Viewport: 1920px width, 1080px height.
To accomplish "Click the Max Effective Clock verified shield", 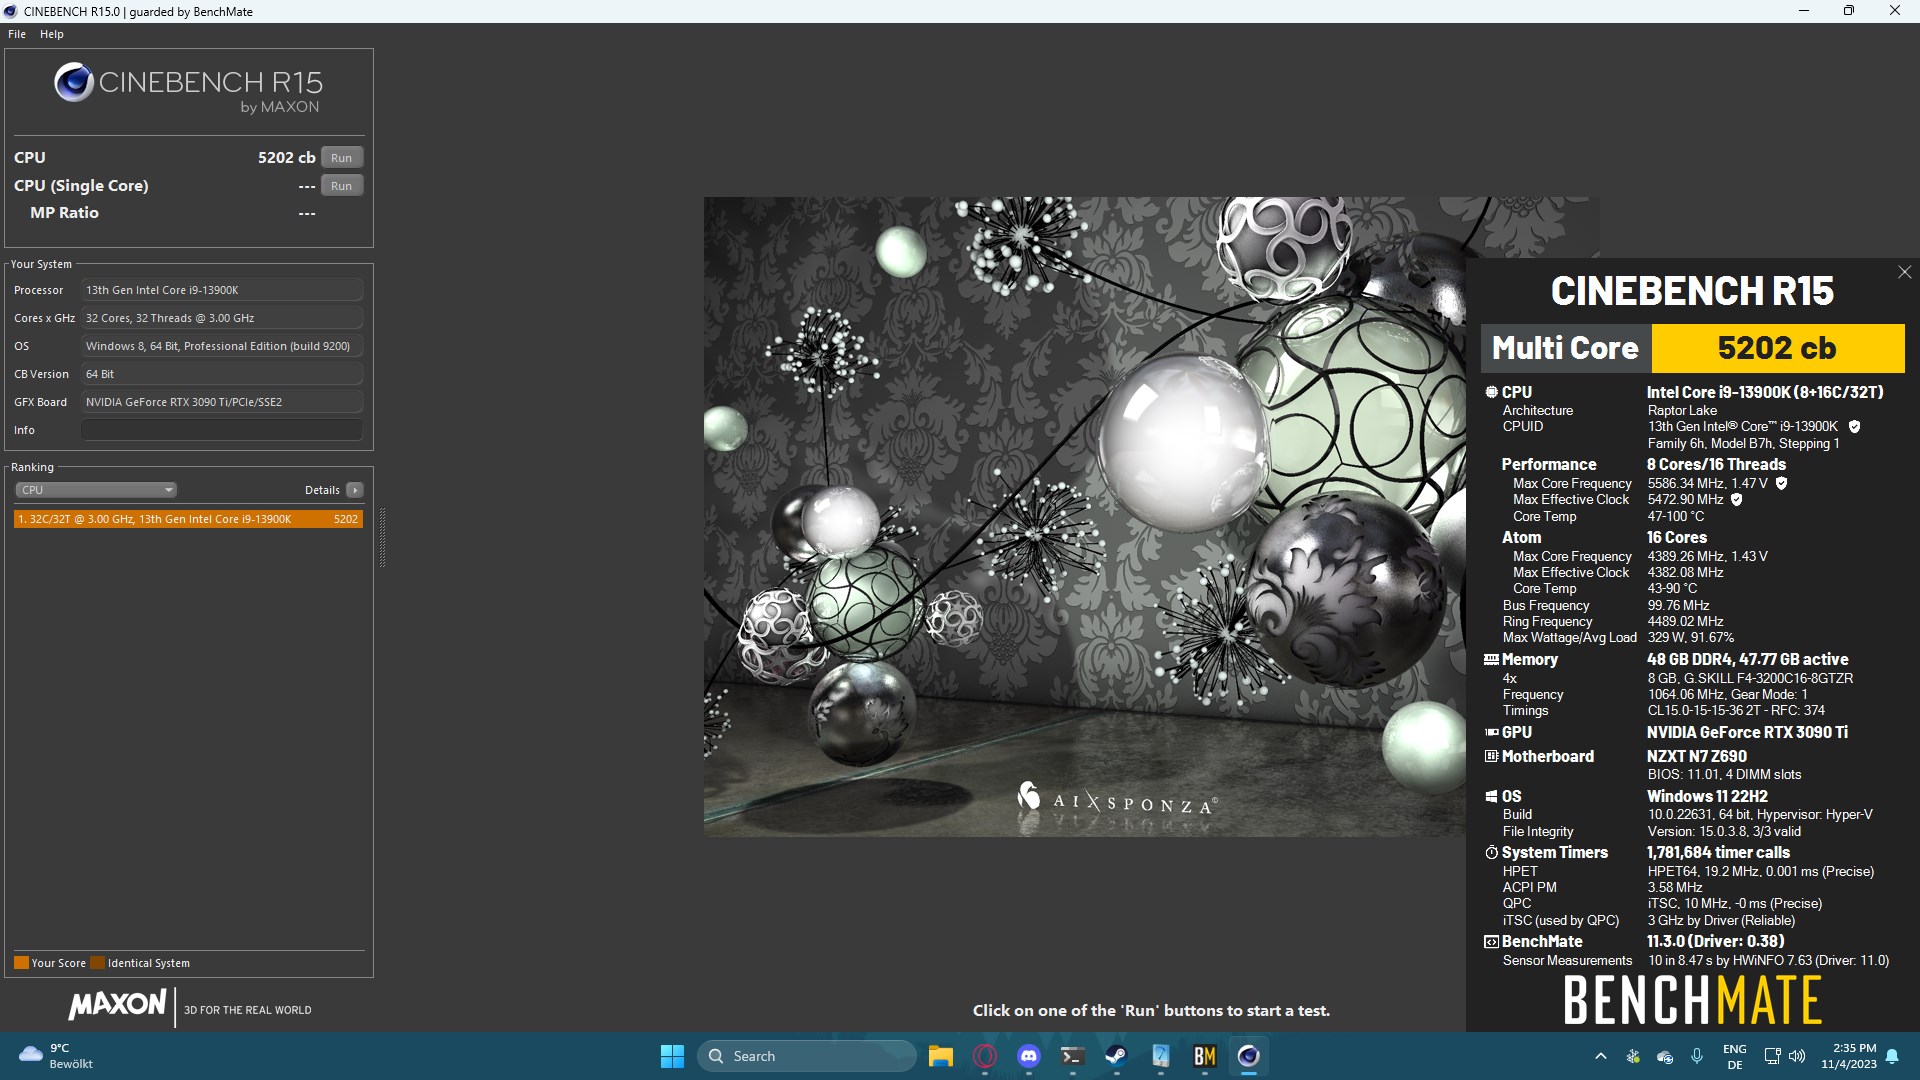I will coord(1736,500).
